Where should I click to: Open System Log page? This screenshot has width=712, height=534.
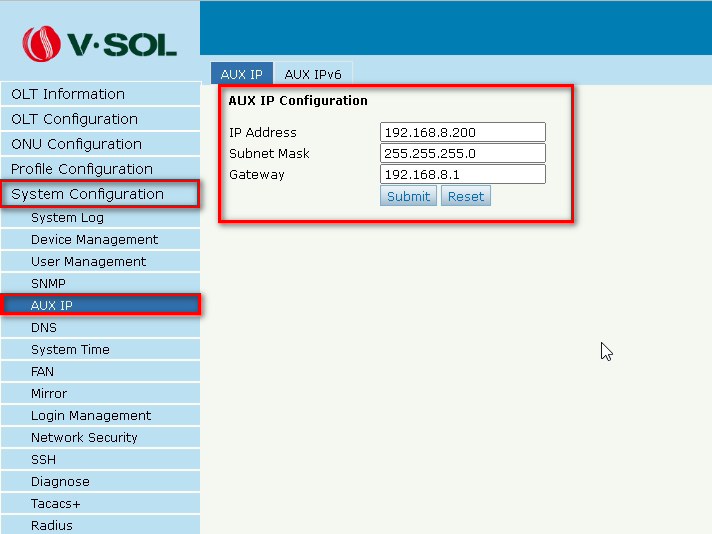[67, 217]
